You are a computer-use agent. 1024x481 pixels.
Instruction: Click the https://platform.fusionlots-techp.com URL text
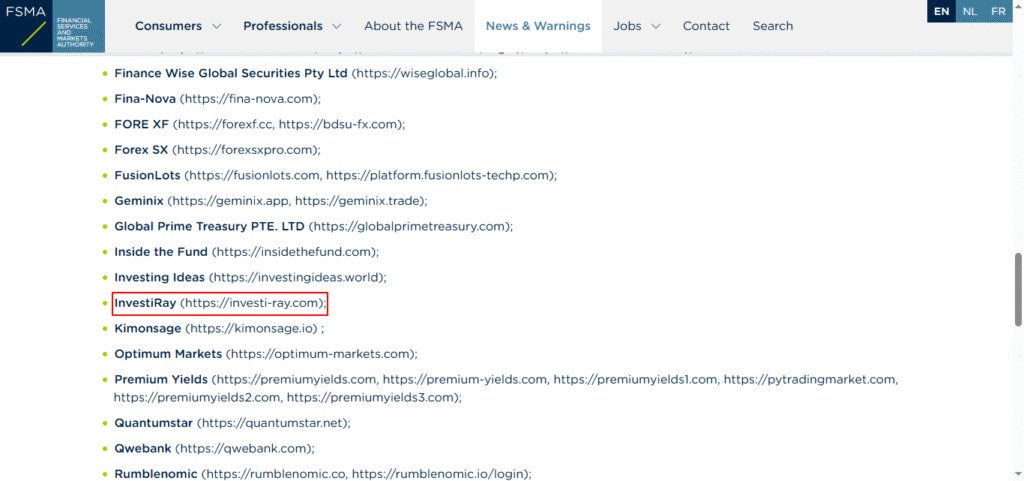pos(438,175)
